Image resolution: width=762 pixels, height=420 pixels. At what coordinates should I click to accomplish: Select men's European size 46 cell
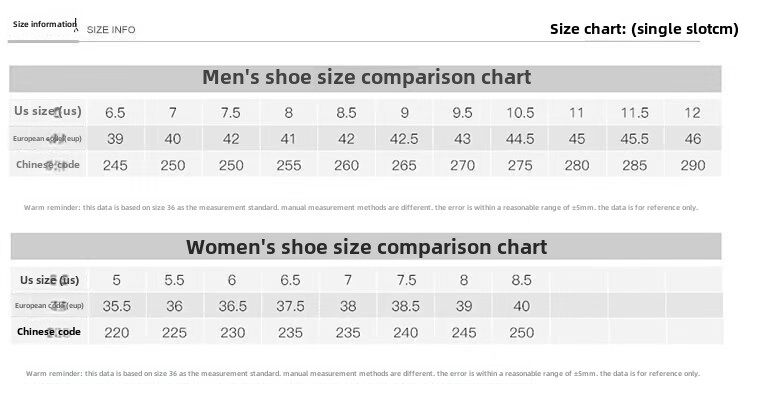point(692,138)
